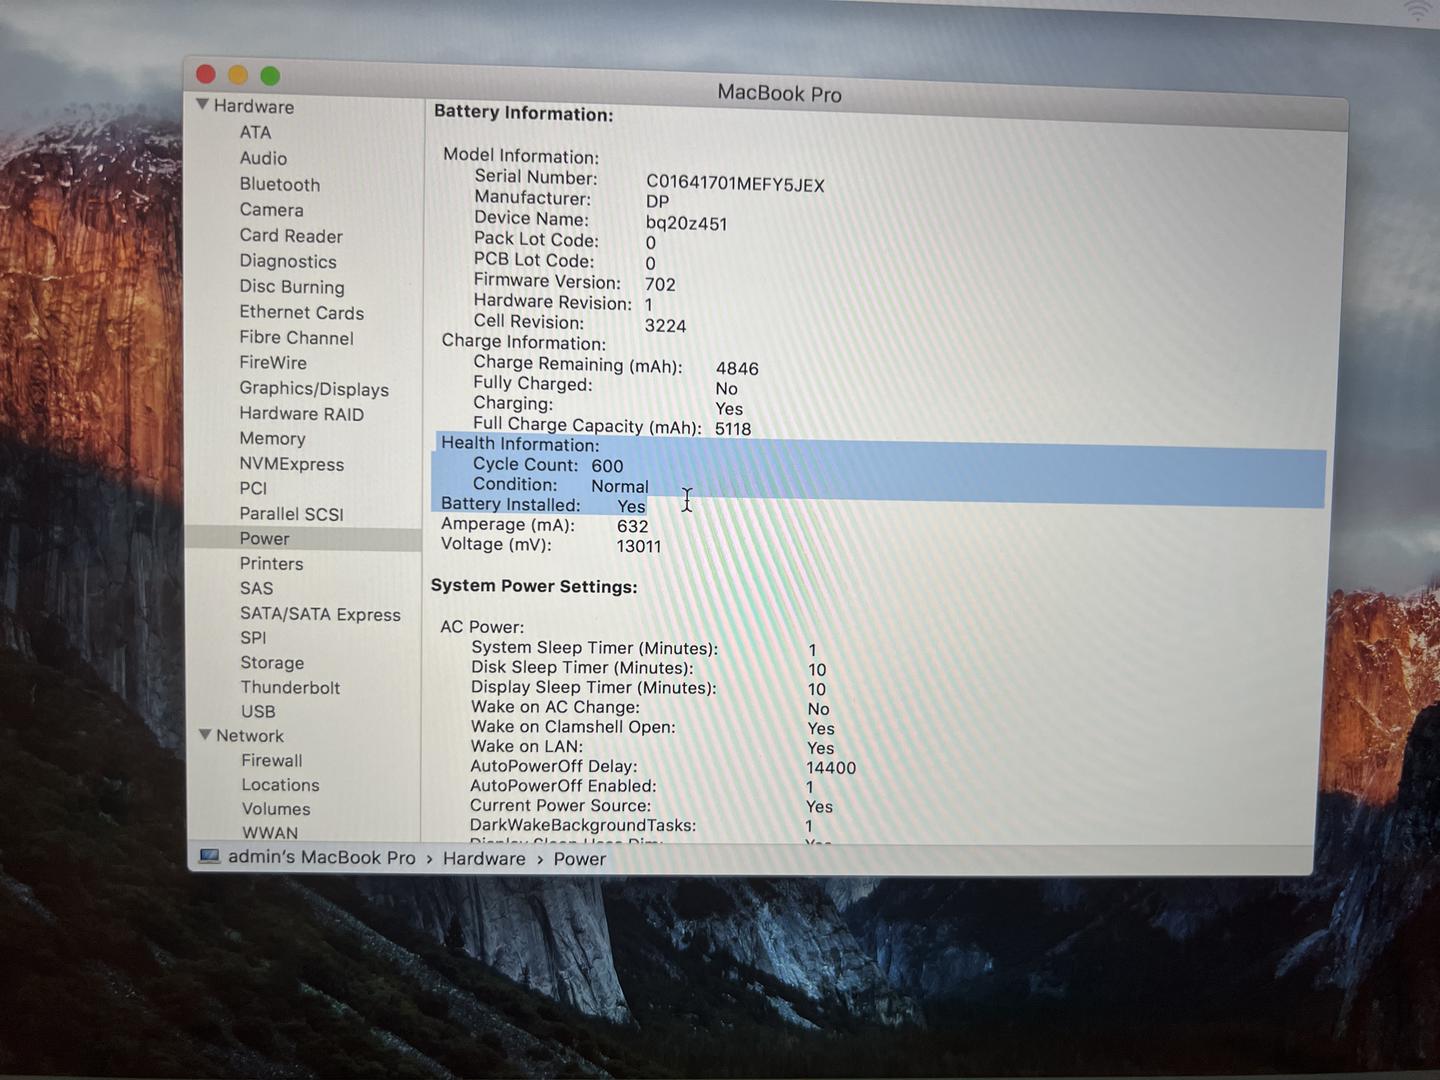Click the laptop icon in path bar
The image size is (1440, 1080).
click(x=209, y=857)
